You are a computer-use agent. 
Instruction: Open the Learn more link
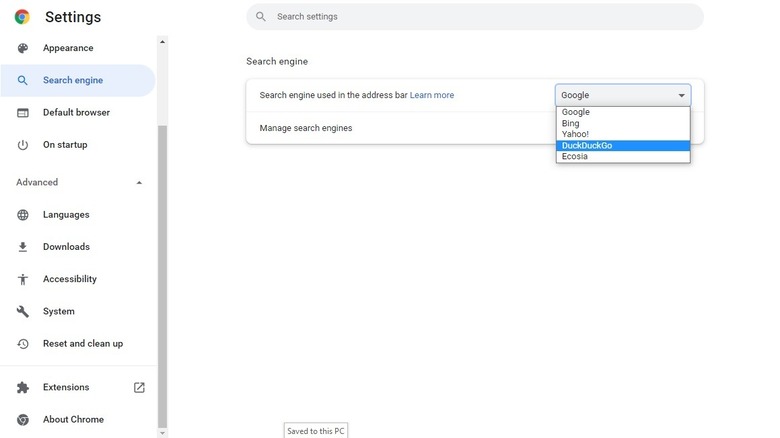tap(431, 96)
